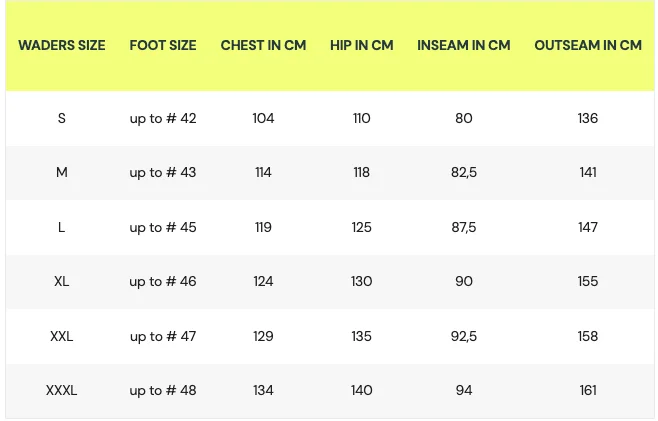Image resolution: width=658 pixels, height=421 pixels.
Task: Click inseam value 82,5
Action: (x=464, y=173)
